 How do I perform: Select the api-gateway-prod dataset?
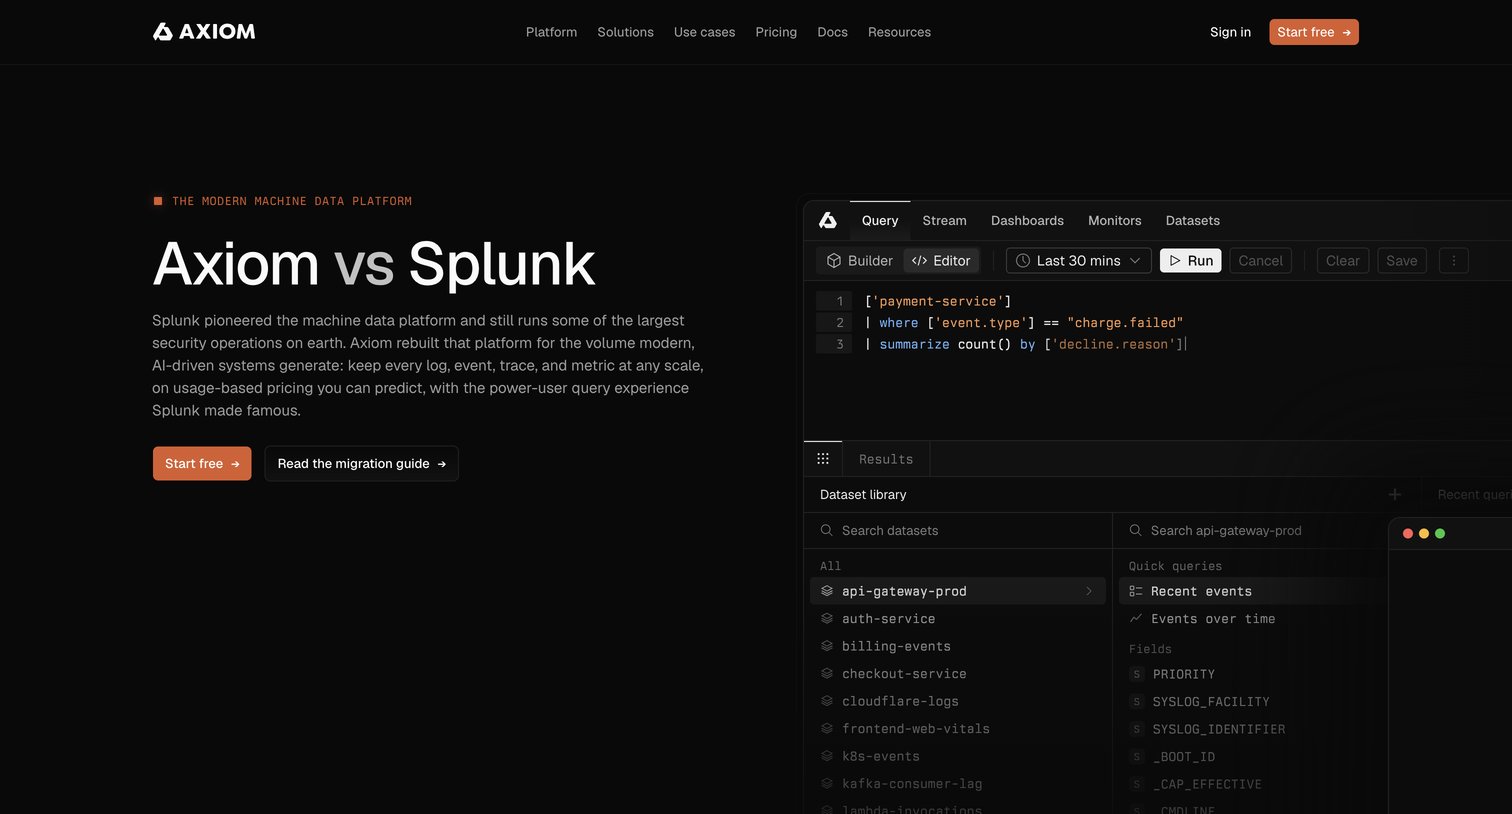point(958,591)
